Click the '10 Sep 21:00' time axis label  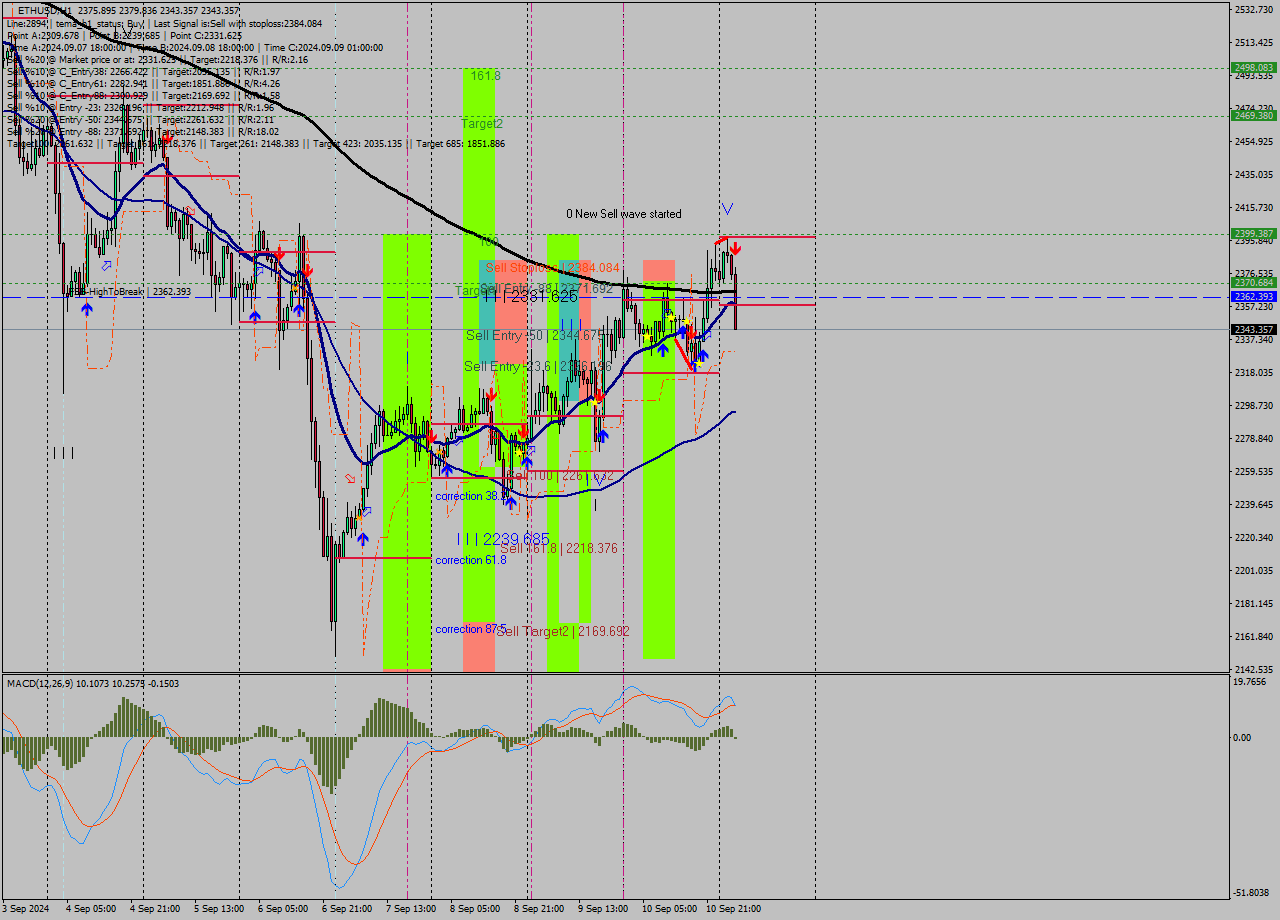click(733, 909)
